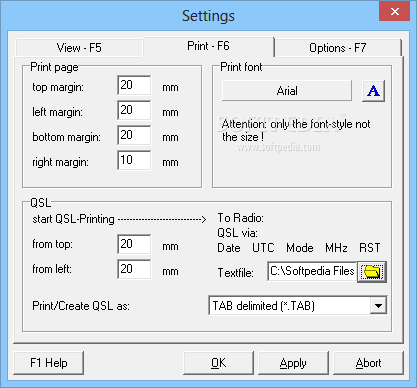Click the 'start QSL-Printing' text
Image resolution: width=417 pixels, height=388 pixels.
73,219
